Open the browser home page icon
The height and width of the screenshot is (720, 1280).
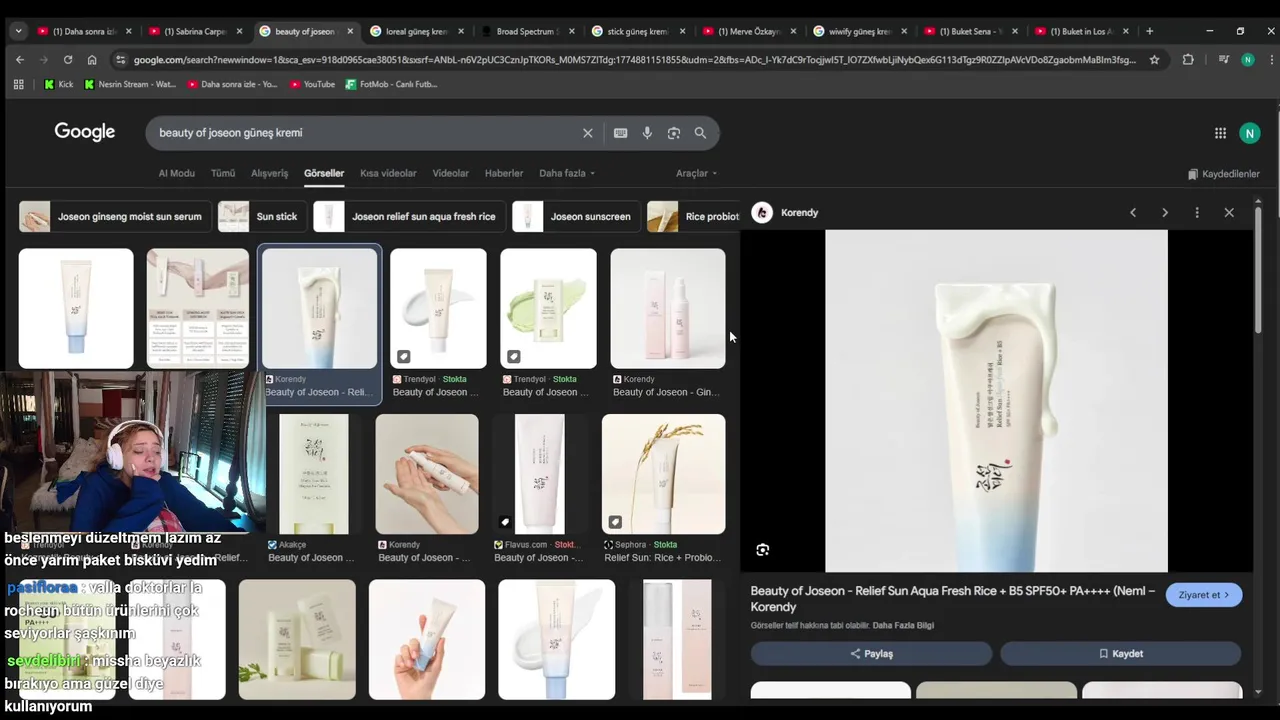[92, 60]
